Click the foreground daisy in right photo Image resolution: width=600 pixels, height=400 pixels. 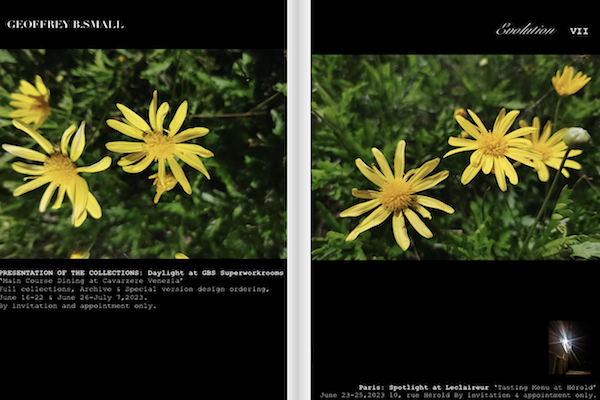397,194
